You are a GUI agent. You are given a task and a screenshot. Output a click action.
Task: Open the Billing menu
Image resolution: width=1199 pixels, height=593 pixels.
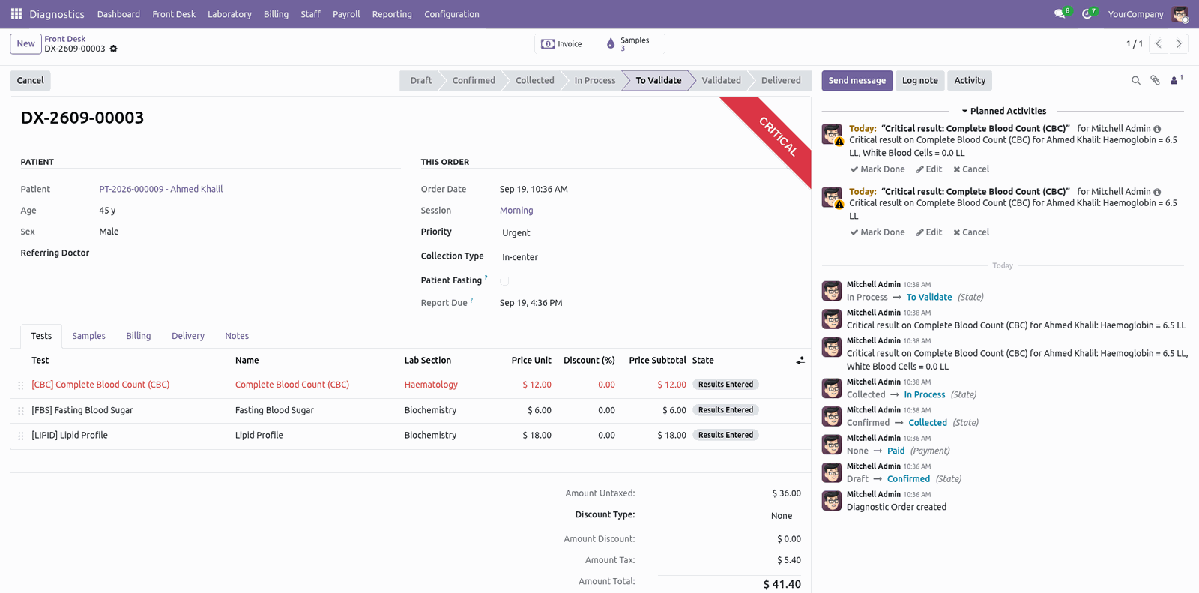click(x=276, y=14)
